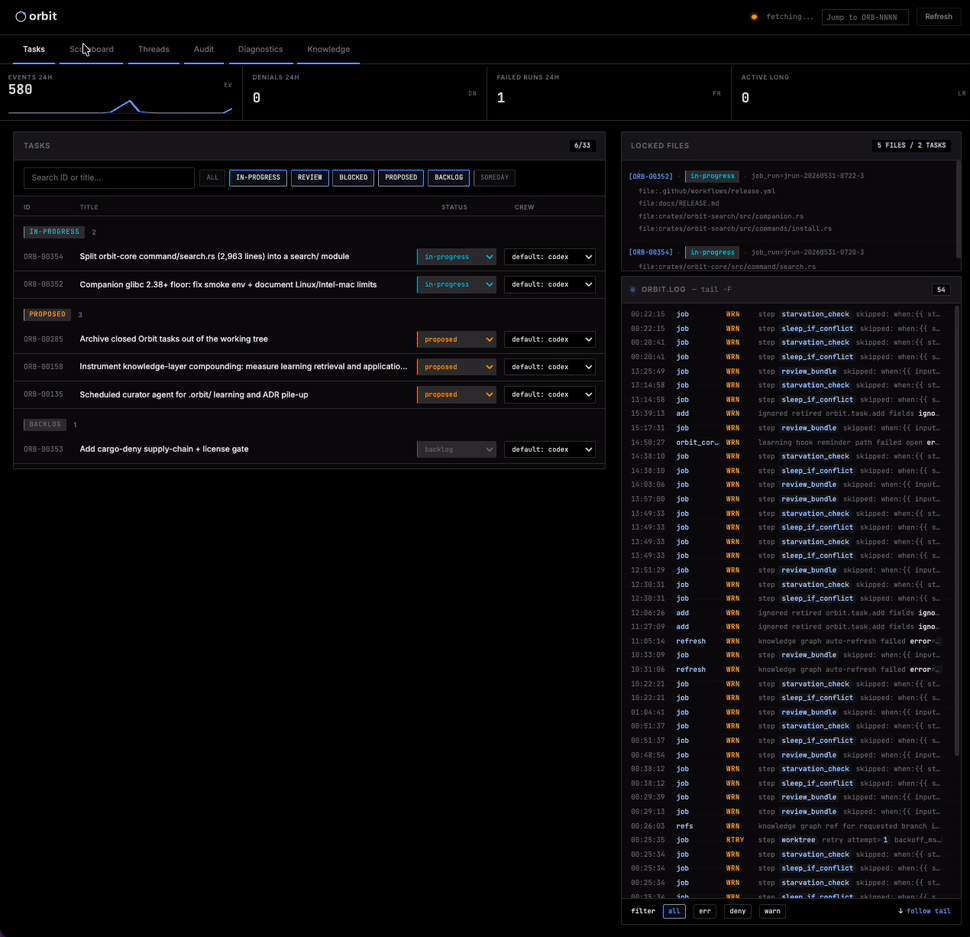Switch to the Threads tab
The height and width of the screenshot is (937, 970).
pyautogui.click(x=153, y=49)
